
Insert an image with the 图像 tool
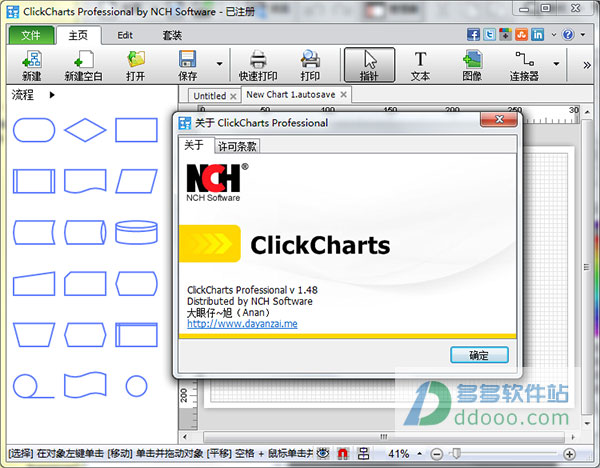click(x=472, y=65)
